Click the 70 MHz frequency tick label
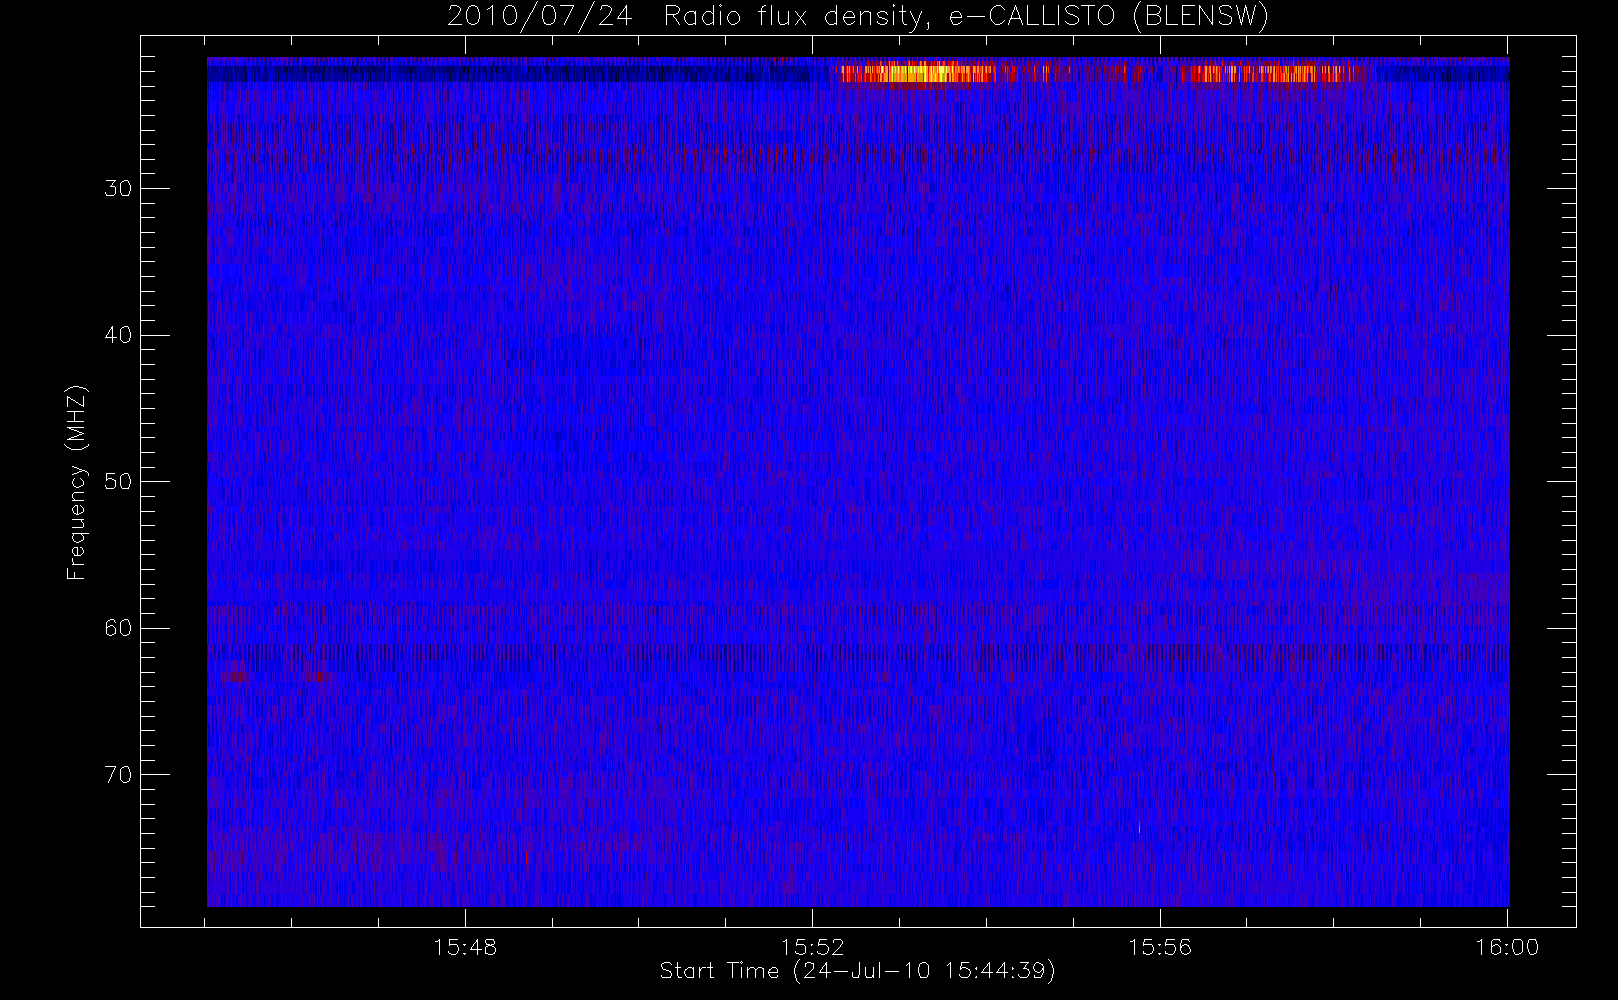Screen dimensions: 1618x1000 pos(119,774)
